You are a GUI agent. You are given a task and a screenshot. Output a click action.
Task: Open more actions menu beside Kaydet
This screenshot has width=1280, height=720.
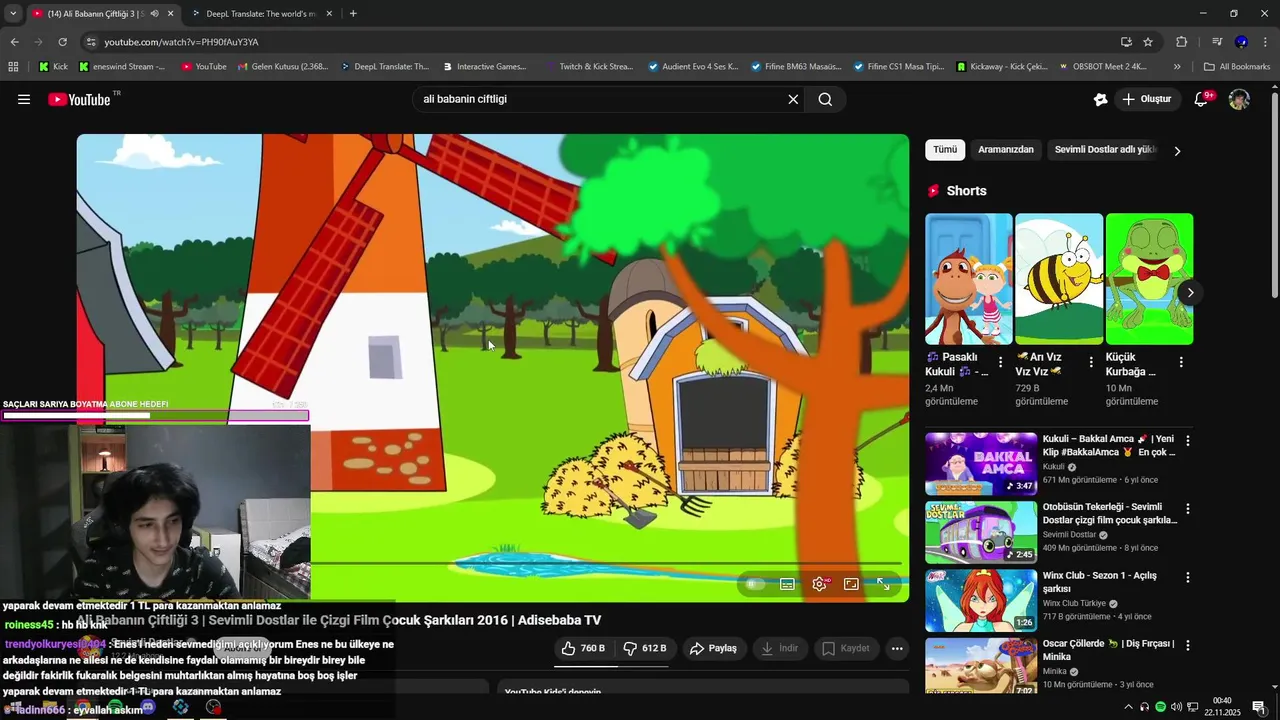pyautogui.click(x=897, y=648)
